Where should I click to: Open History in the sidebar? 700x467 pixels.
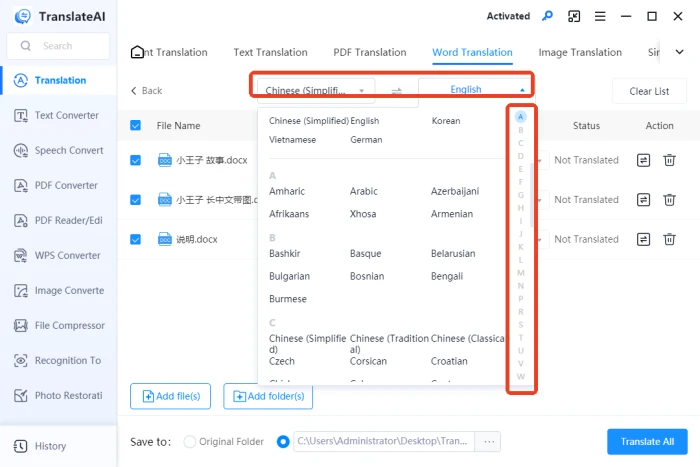coord(58,446)
